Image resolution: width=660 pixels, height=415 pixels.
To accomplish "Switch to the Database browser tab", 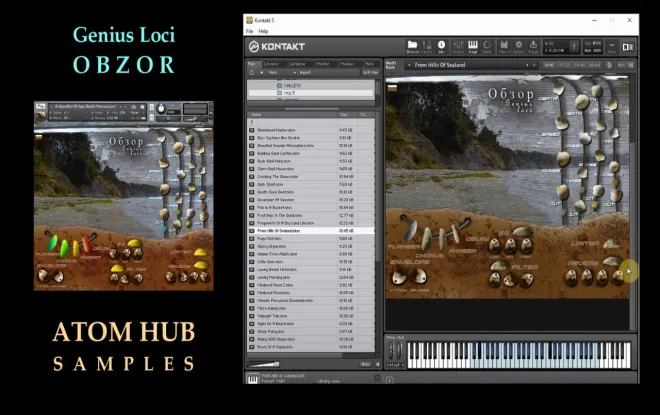I will pyautogui.click(x=297, y=64).
